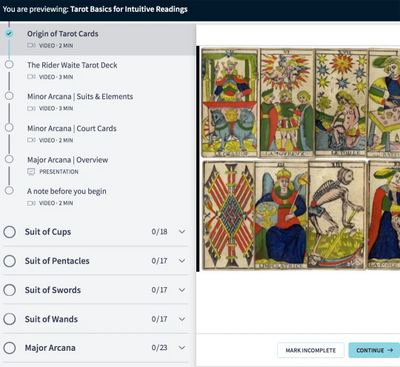Click the video icon under A note before you begin
The height and width of the screenshot is (367, 400).
tap(31, 203)
